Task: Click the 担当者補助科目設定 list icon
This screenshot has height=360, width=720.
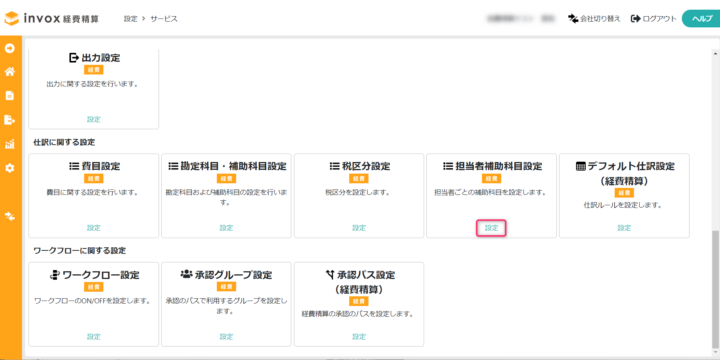Action: click(x=448, y=166)
